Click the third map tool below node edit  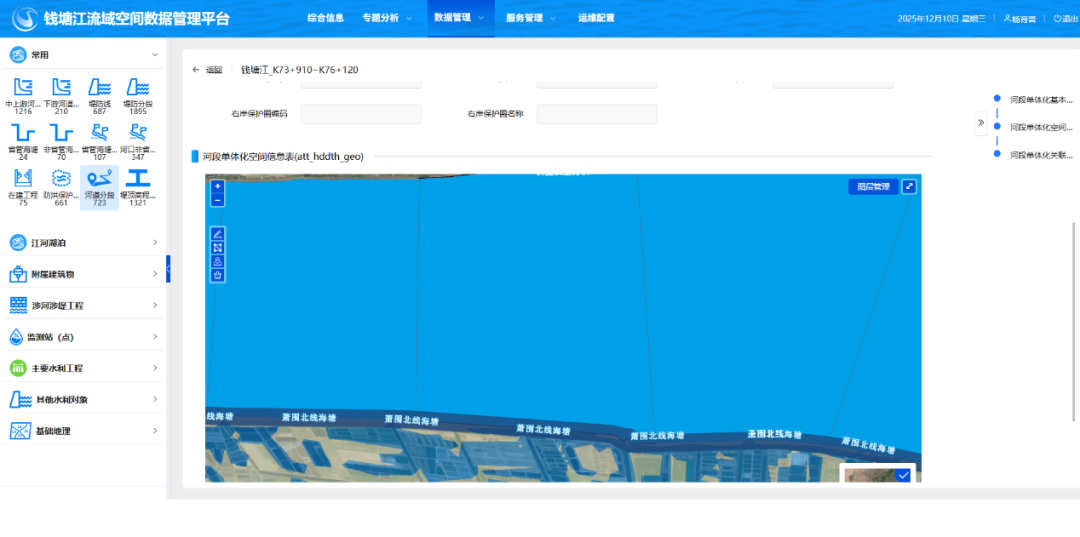pos(218,261)
